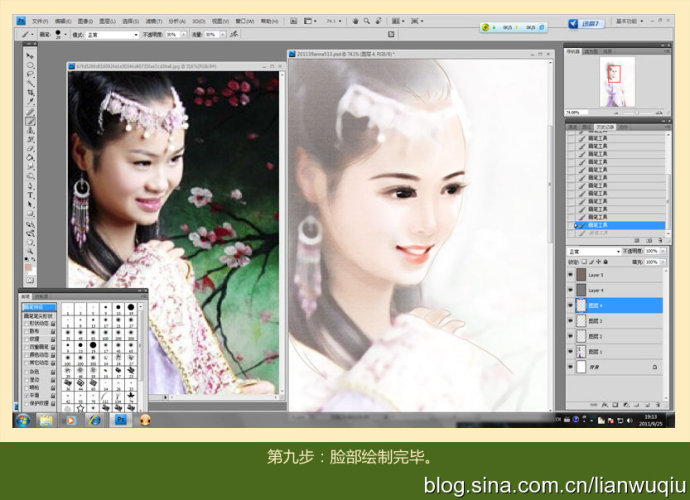Open tool preset picker arrow
The width and height of the screenshot is (690, 500).
[x=32, y=34]
